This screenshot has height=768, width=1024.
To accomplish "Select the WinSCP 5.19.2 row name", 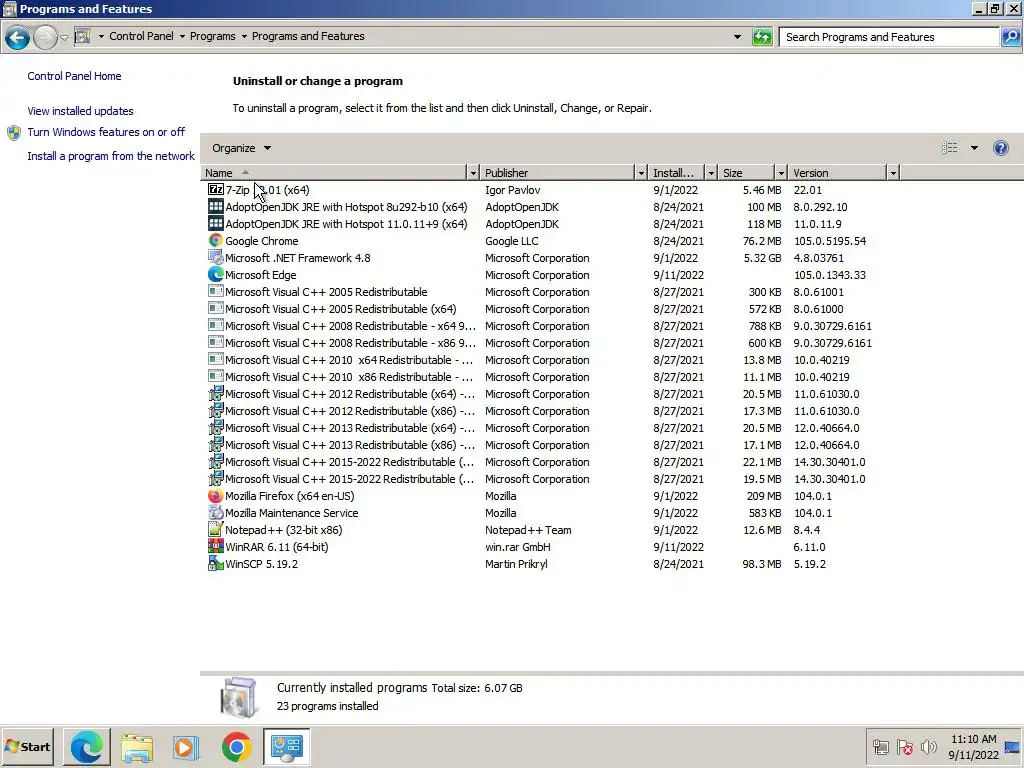I will tap(261, 564).
